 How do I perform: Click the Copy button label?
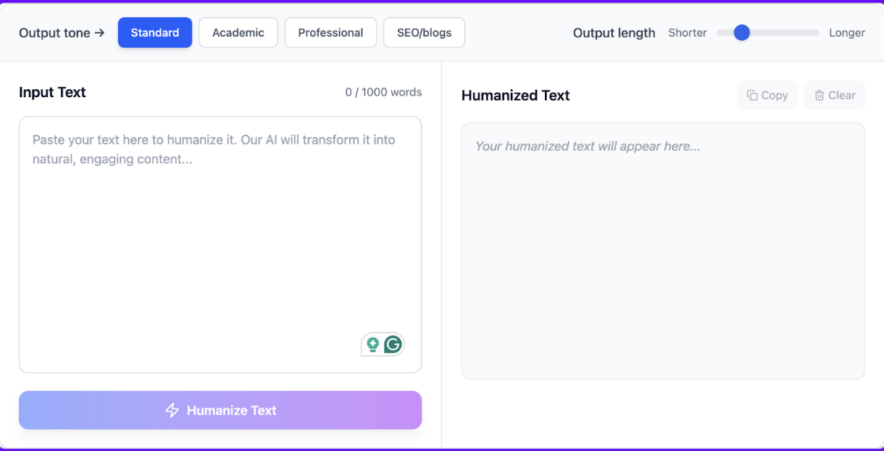[775, 95]
